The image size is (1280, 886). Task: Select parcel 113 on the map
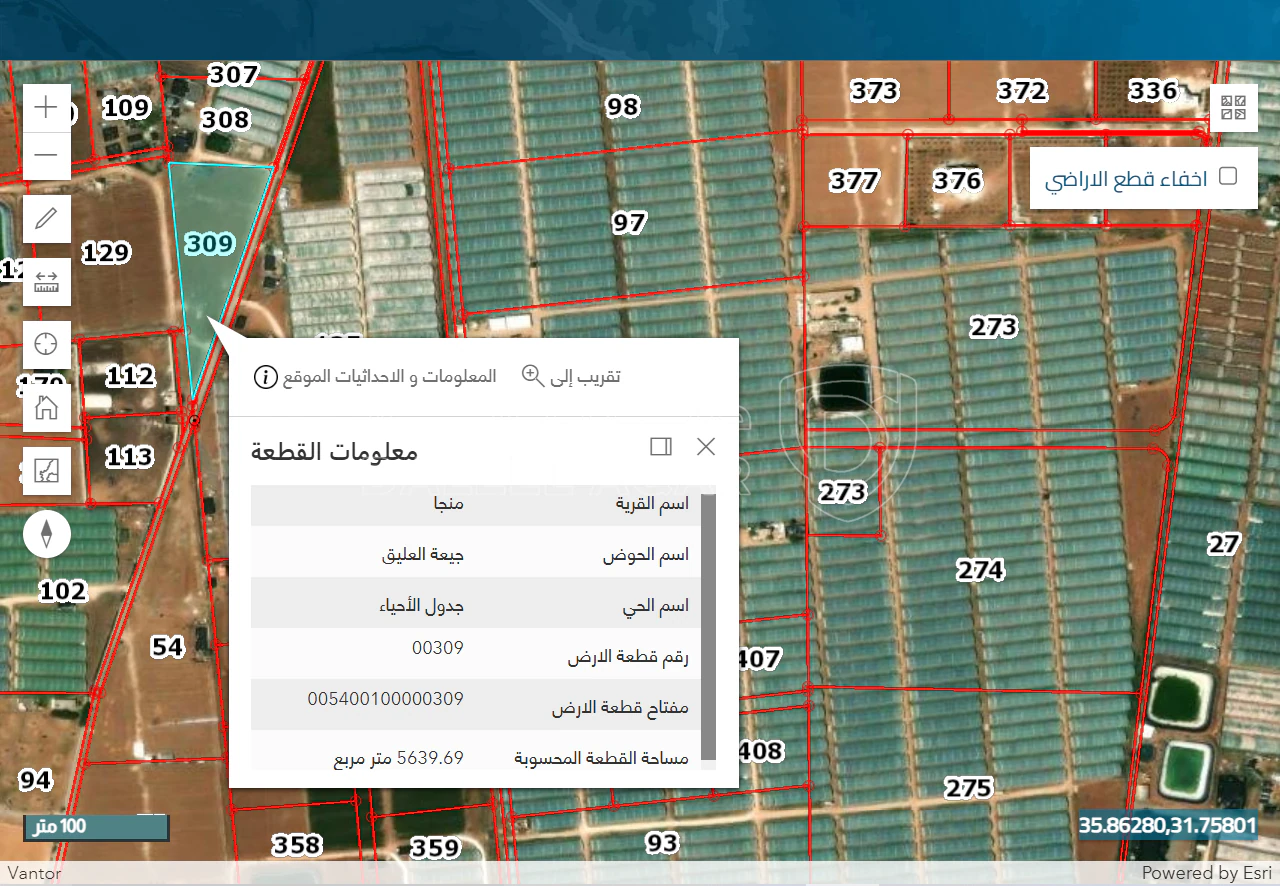[x=129, y=457]
